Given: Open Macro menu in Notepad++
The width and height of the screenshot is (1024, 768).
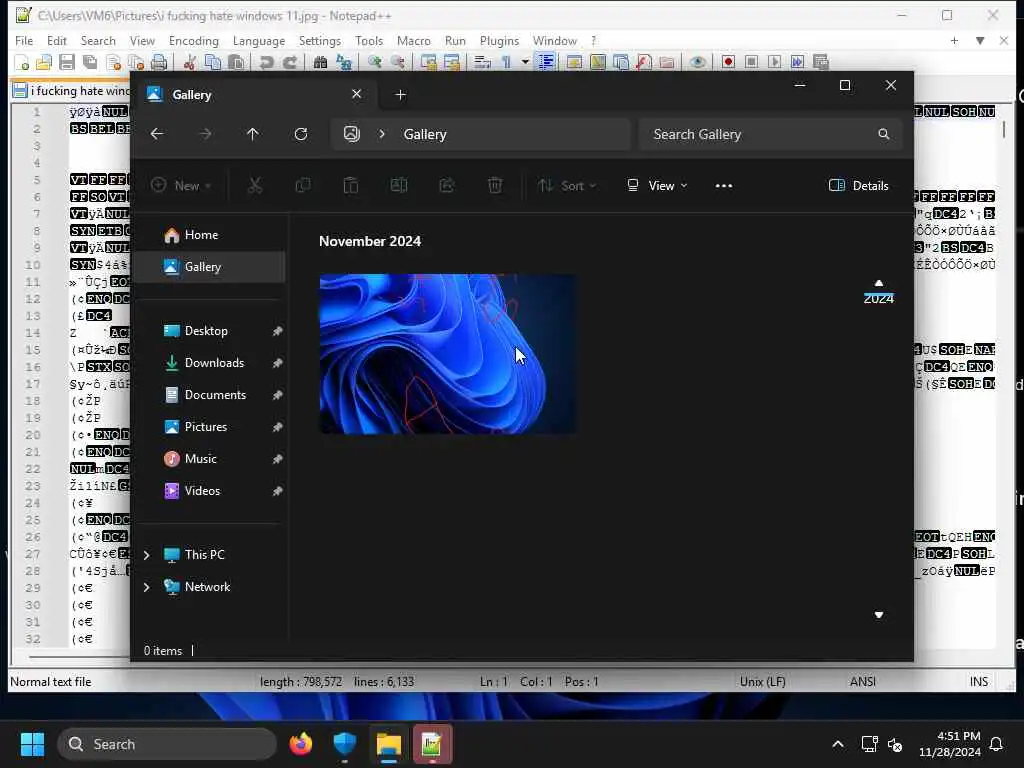Looking at the screenshot, I should click(413, 40).
